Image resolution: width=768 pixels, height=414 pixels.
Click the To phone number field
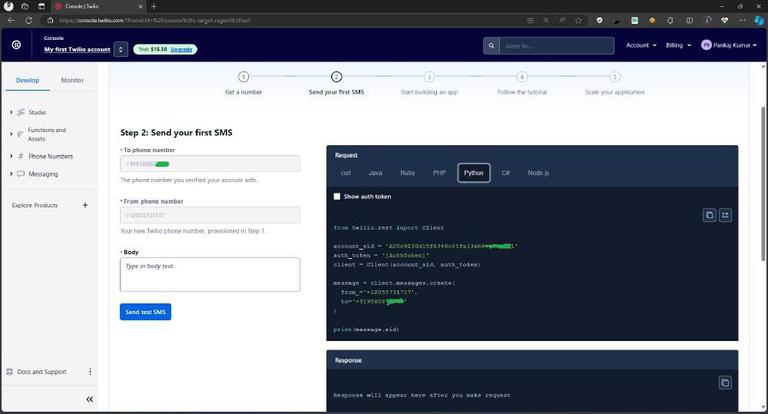[x=210, y=164]
